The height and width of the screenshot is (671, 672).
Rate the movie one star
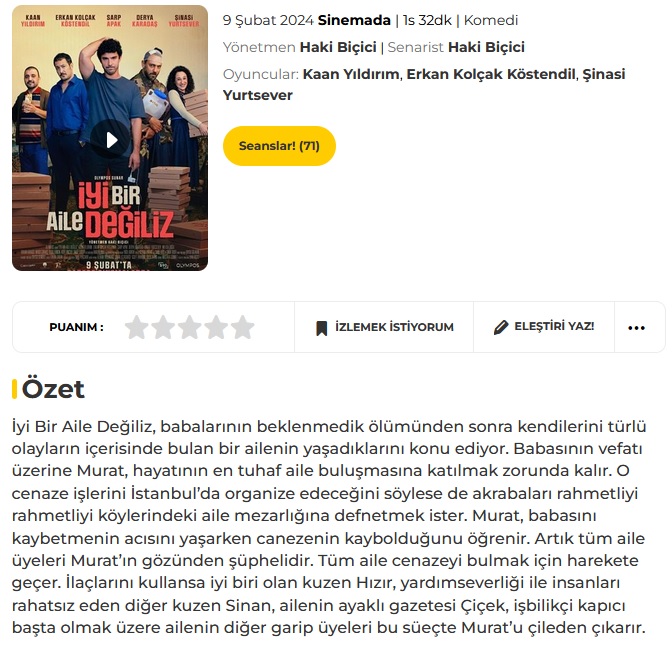[136, 327]
